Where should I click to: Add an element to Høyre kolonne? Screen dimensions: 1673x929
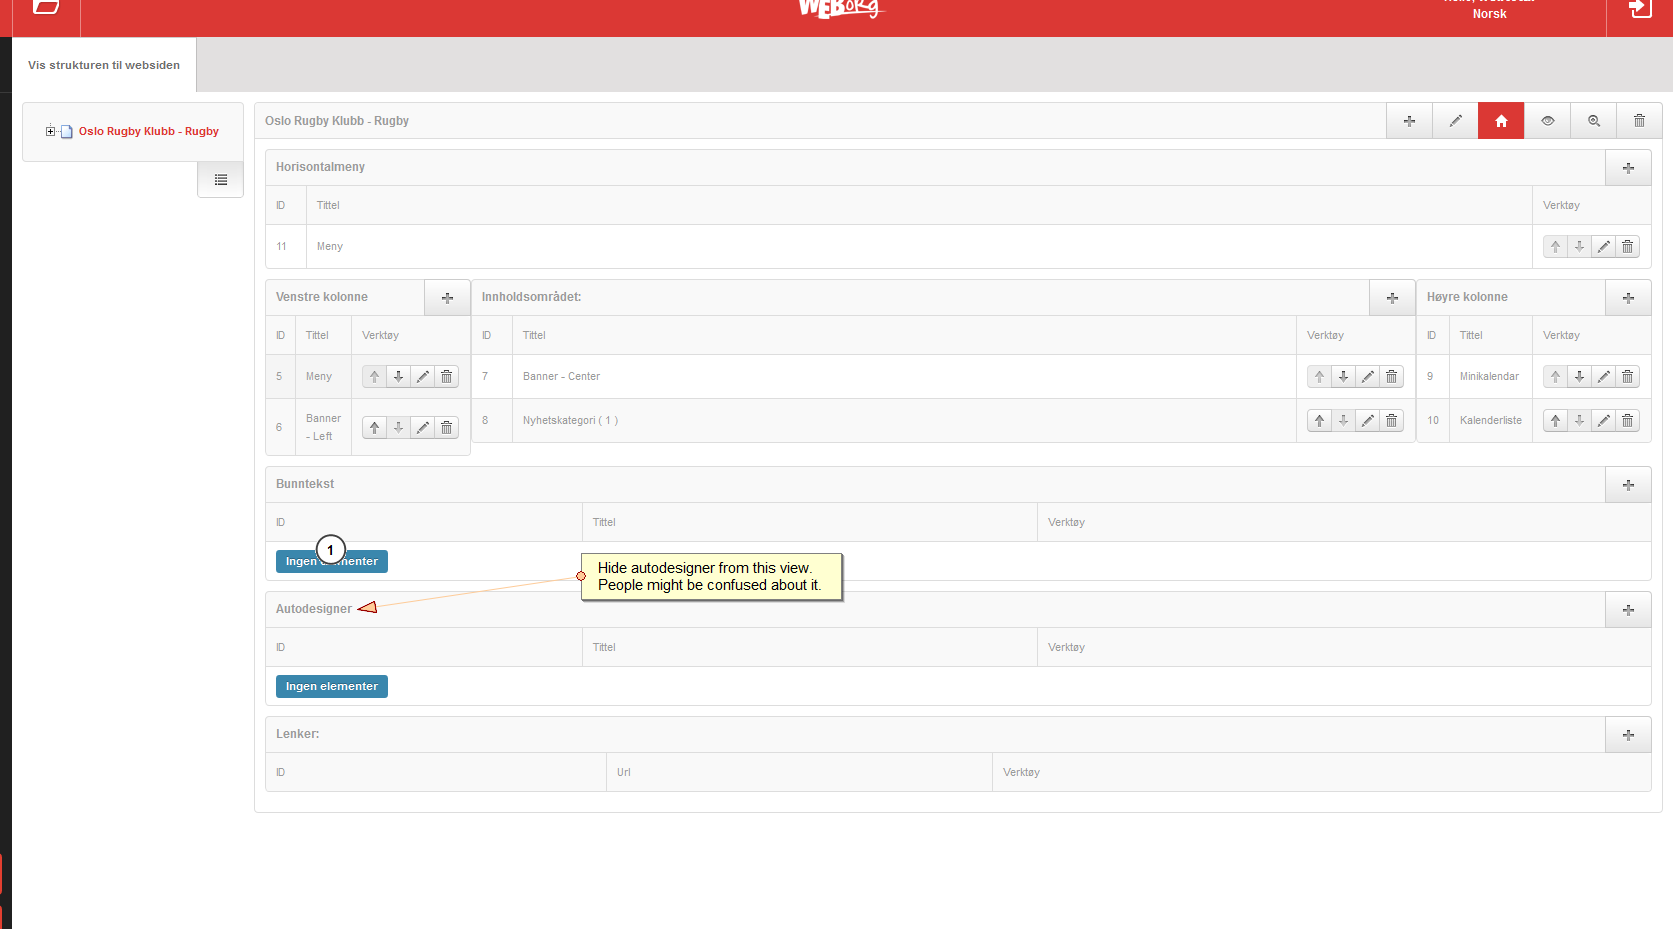pos(1628,298)
